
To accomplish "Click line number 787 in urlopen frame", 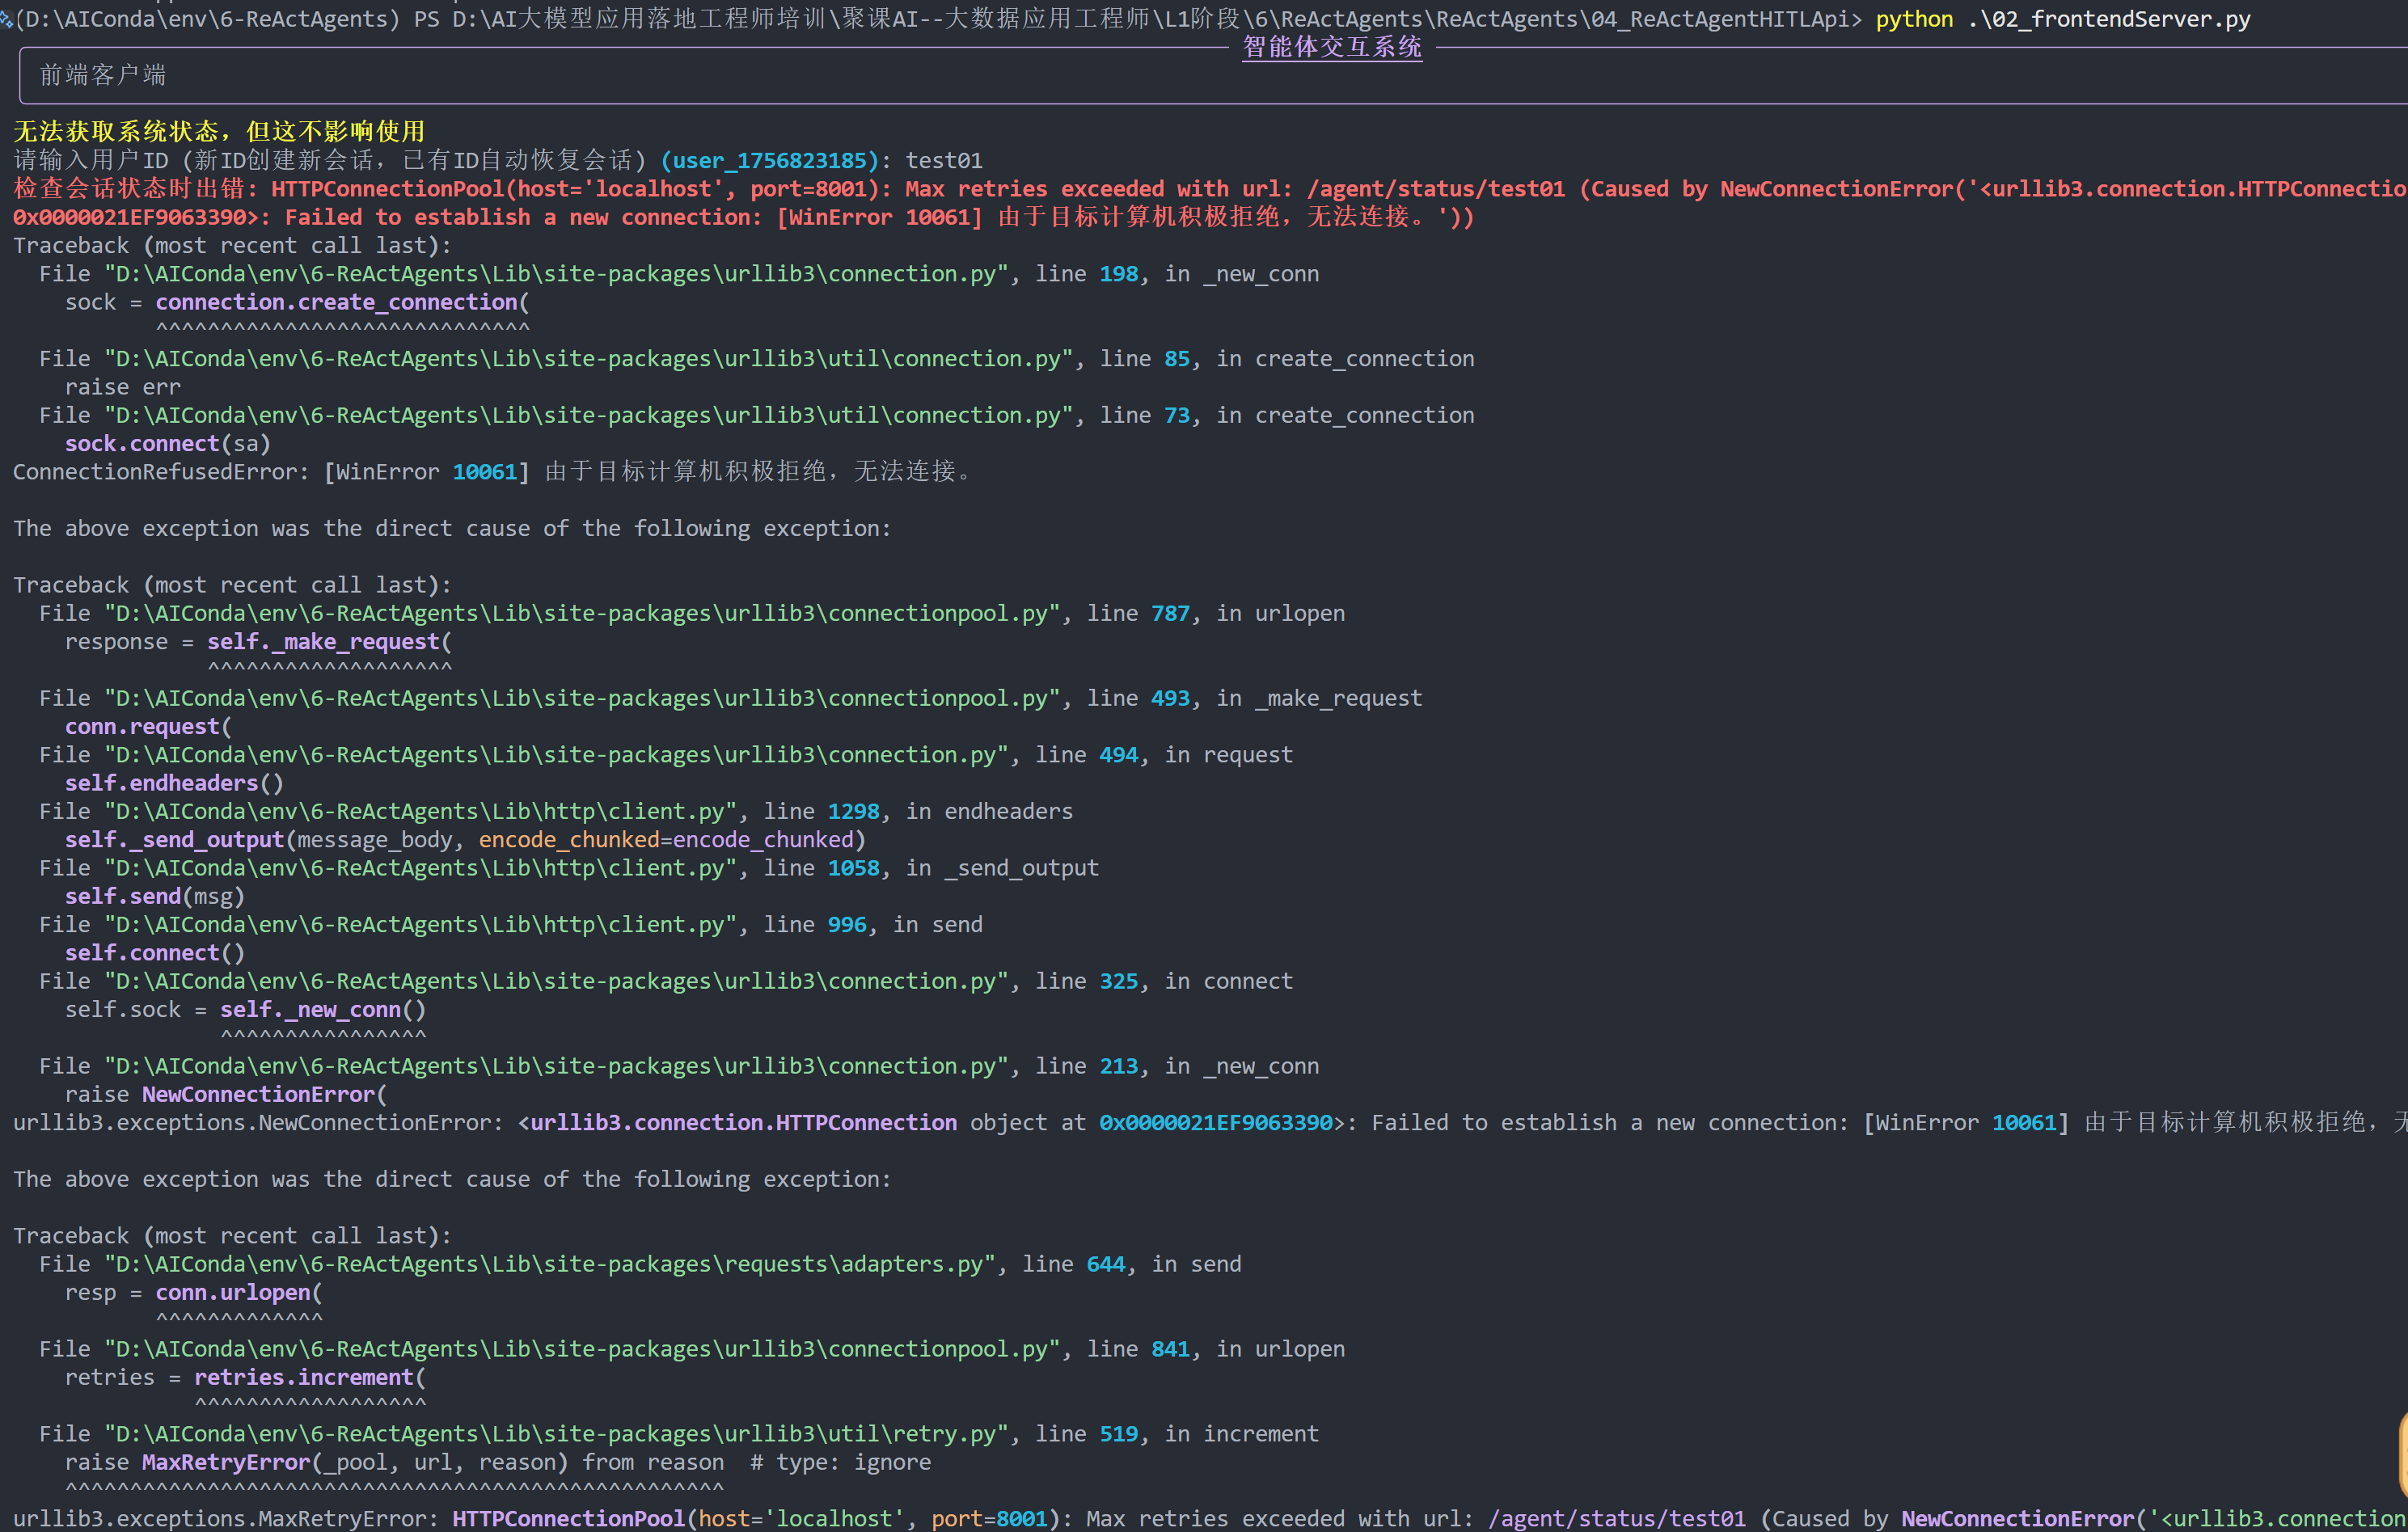I will click(x=1170, y=614).
